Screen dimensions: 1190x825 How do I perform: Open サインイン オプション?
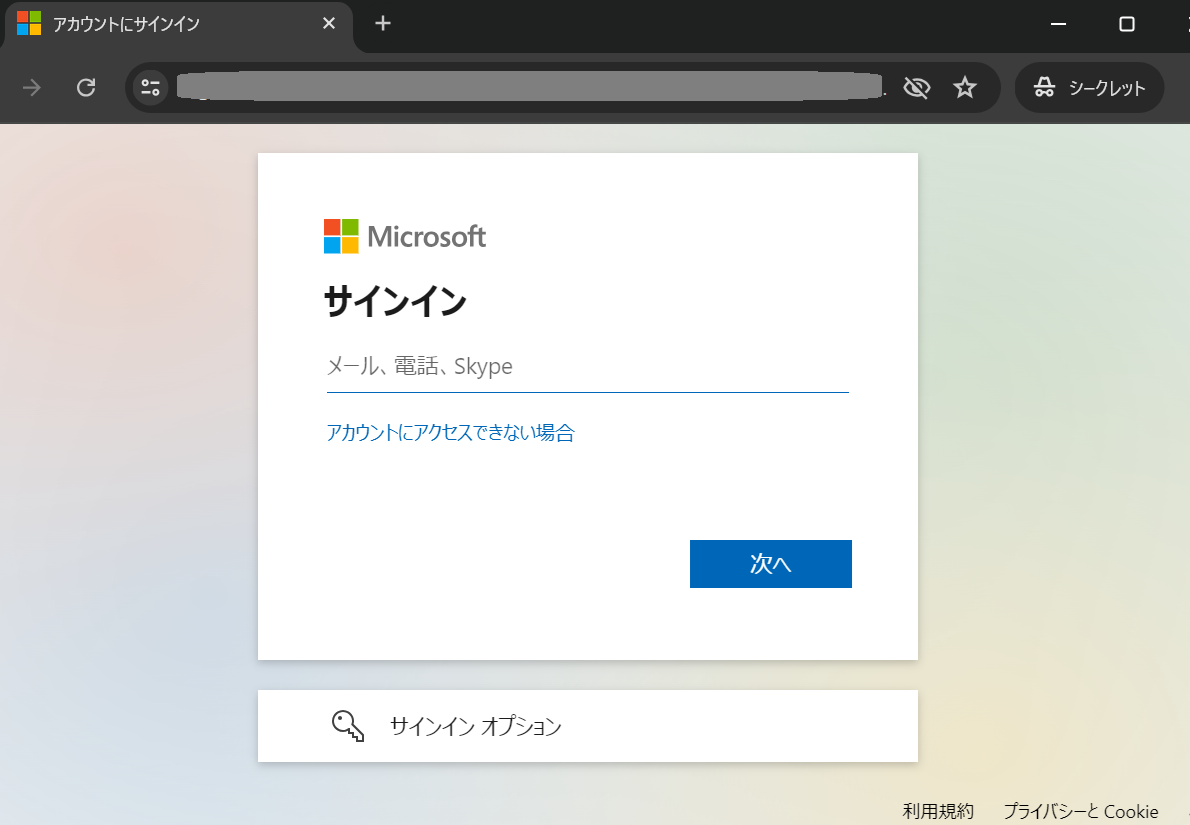tap(587, 726)
